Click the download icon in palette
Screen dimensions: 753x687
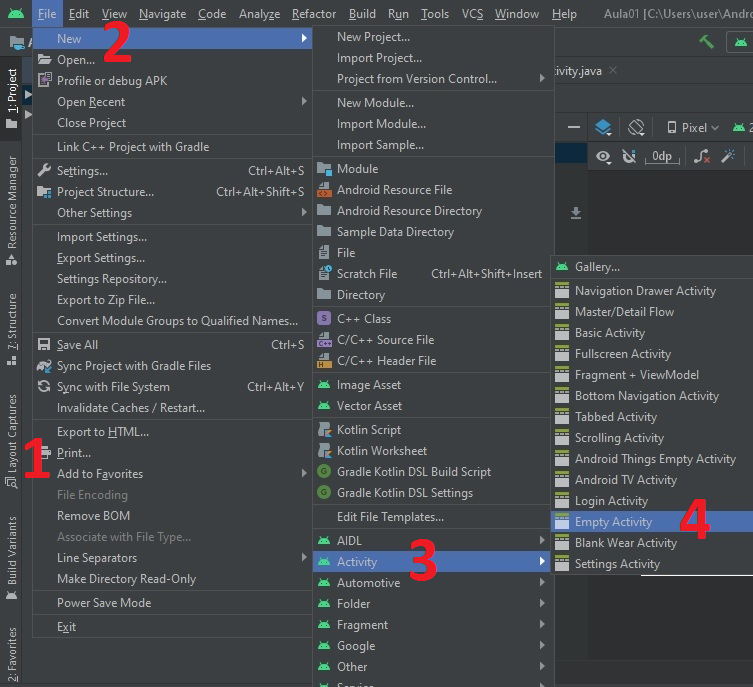pyautogui.click(x=576, y=213)
